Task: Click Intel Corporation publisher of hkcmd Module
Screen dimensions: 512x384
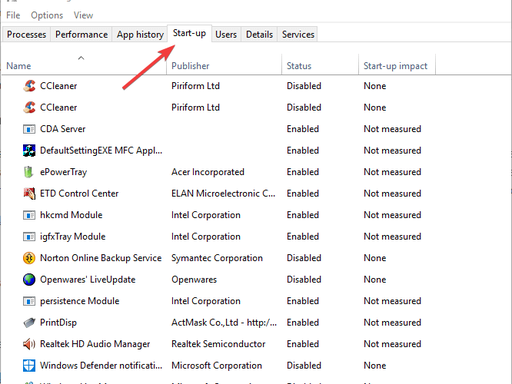Action: (206, 215)
